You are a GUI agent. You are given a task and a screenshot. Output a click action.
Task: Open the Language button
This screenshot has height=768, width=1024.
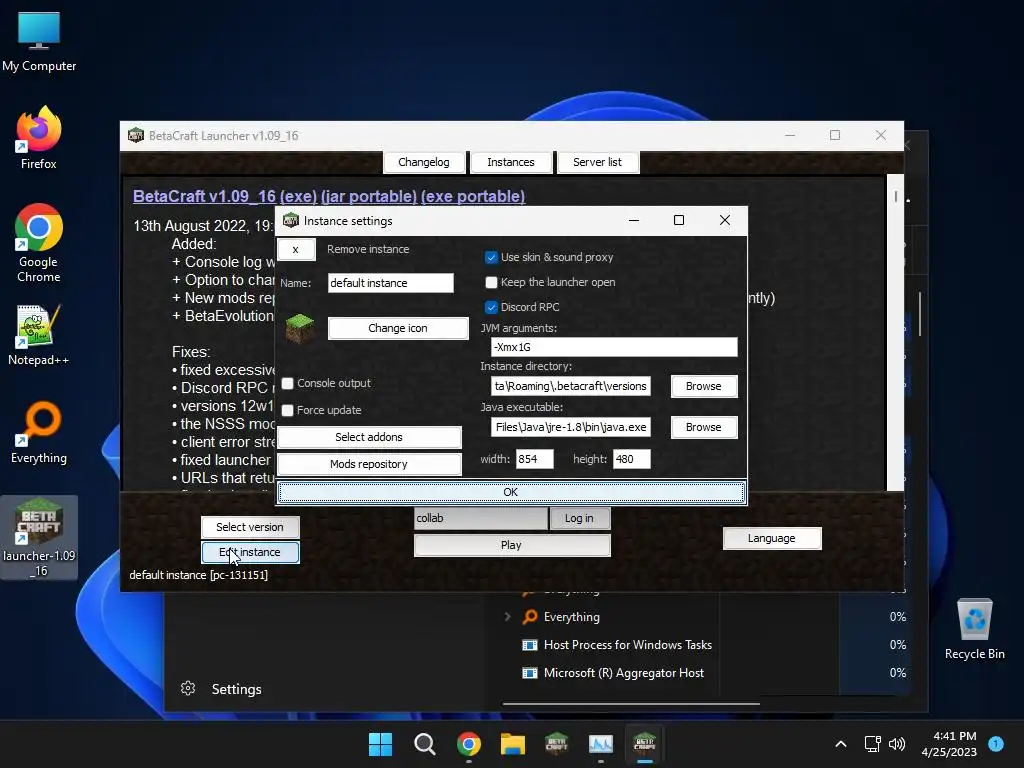[x=772, y=538]
